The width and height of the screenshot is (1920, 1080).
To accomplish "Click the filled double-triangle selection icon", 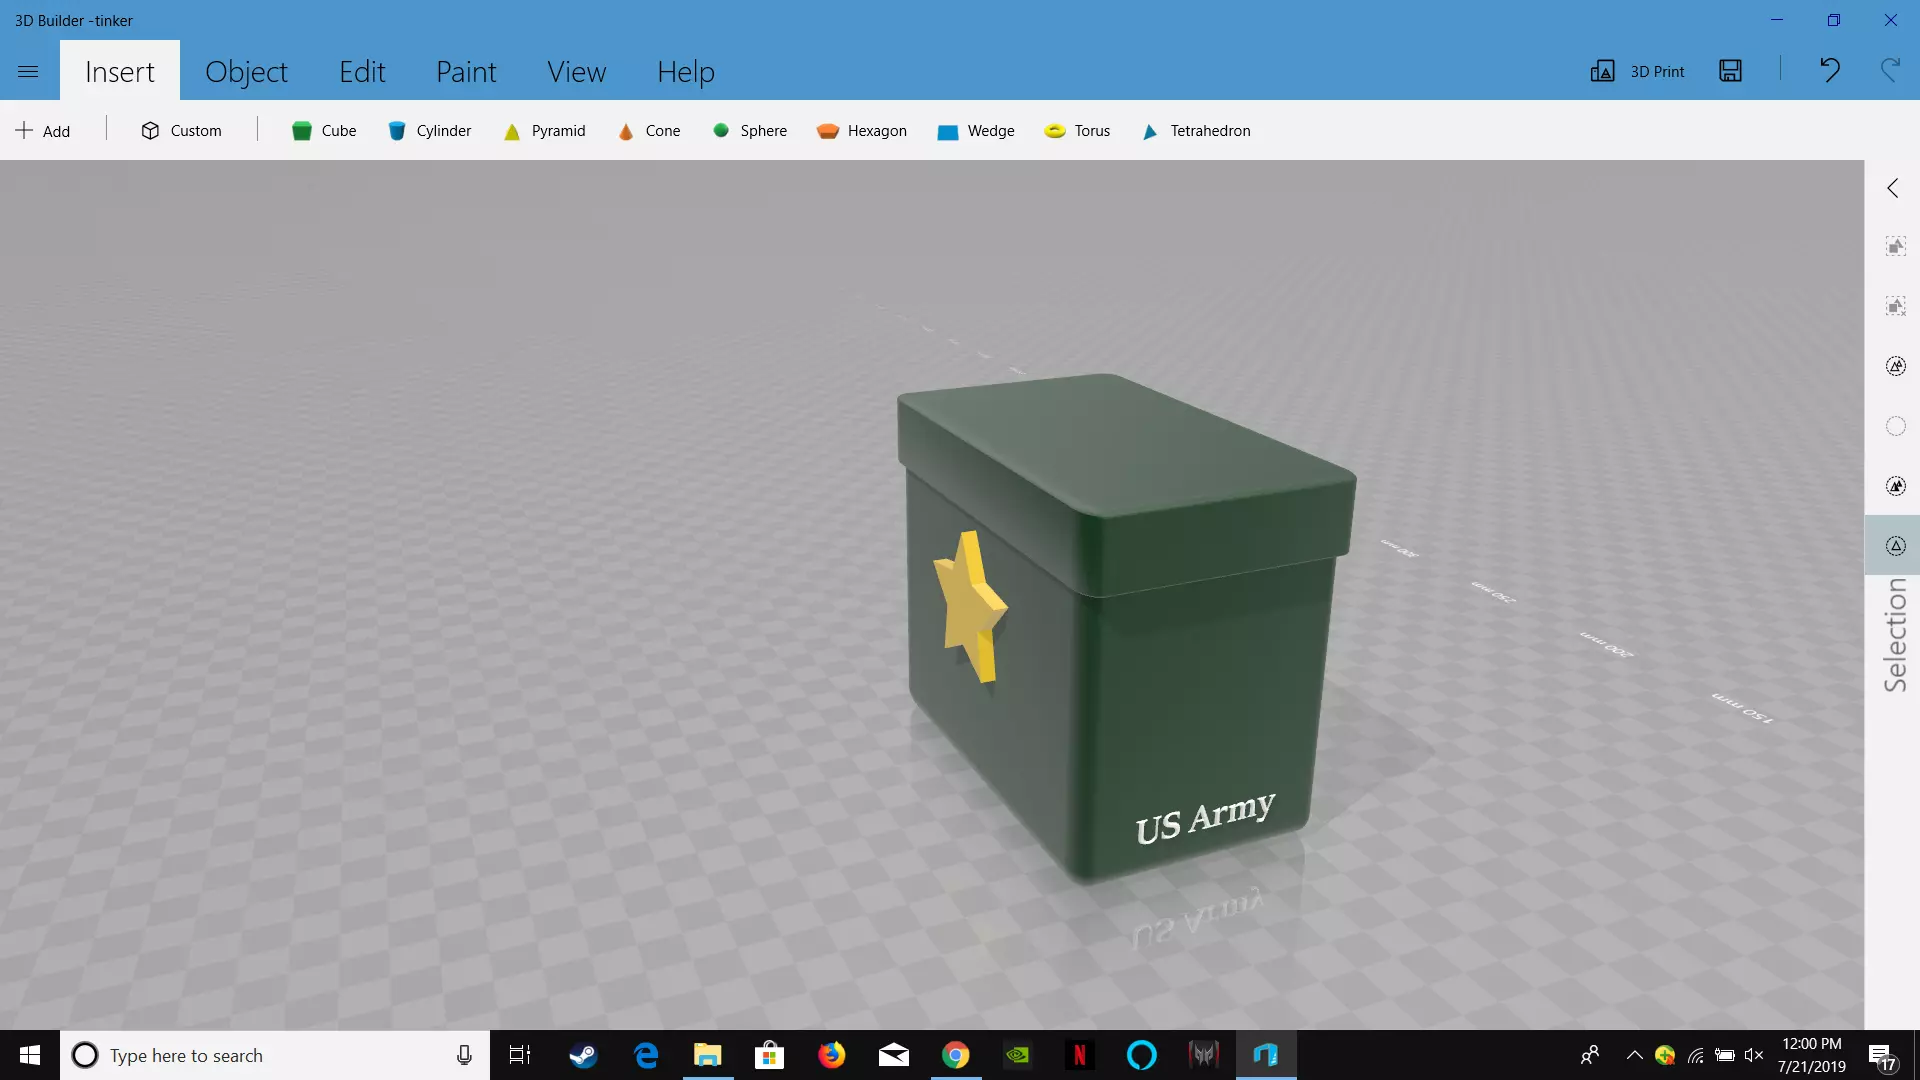I will [1896, 486].
